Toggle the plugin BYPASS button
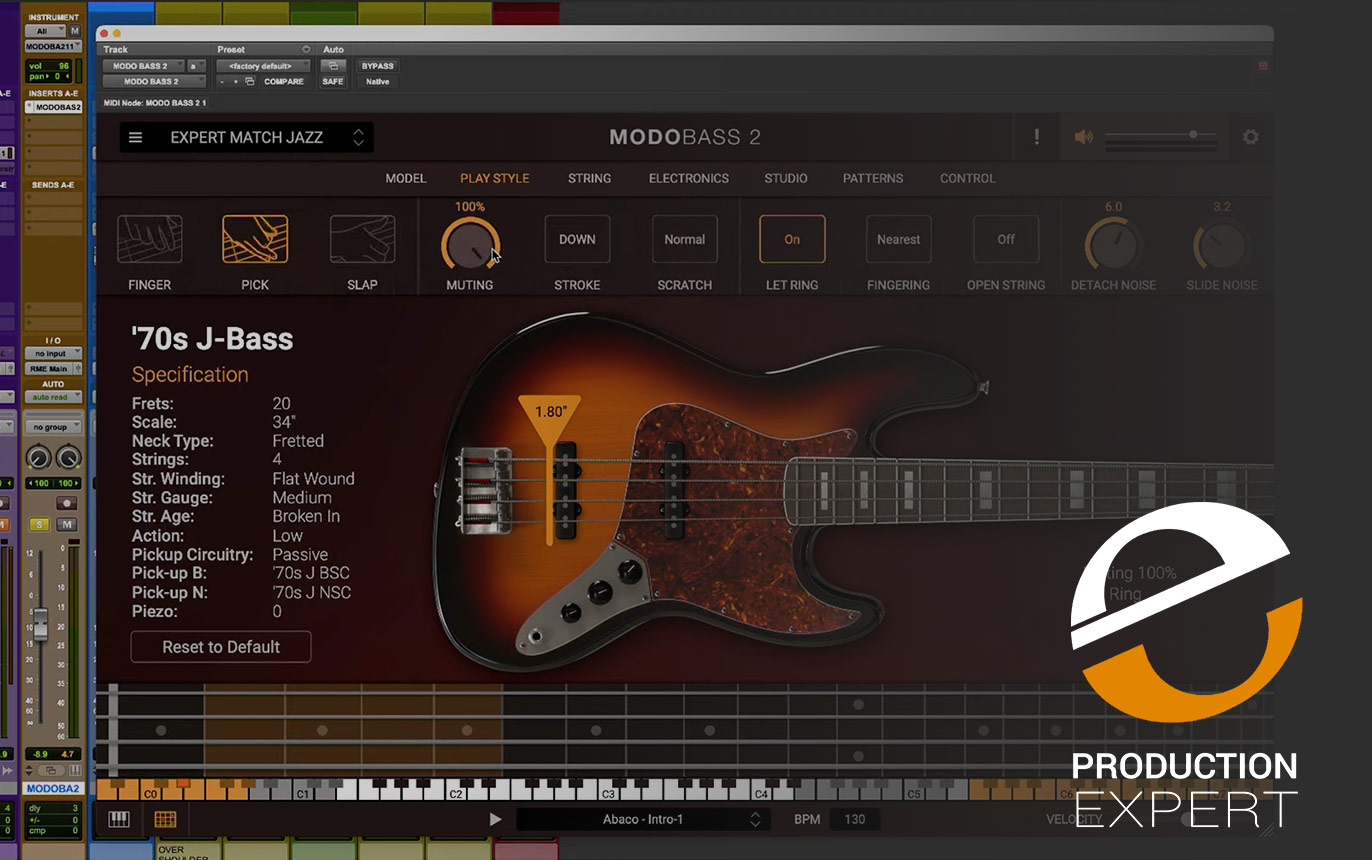 [377, 66]
